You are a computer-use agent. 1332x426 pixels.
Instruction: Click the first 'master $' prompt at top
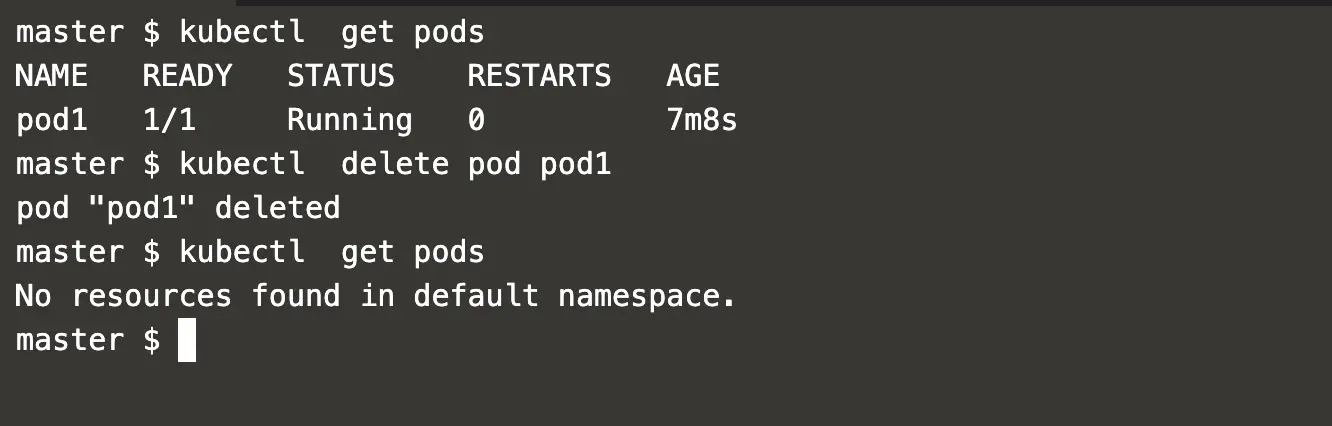[x=88, y=33]
